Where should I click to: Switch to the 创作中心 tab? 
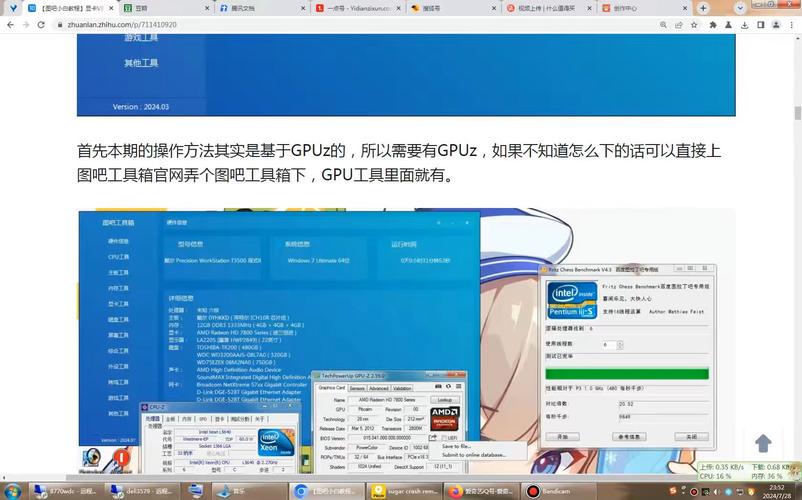644,8
